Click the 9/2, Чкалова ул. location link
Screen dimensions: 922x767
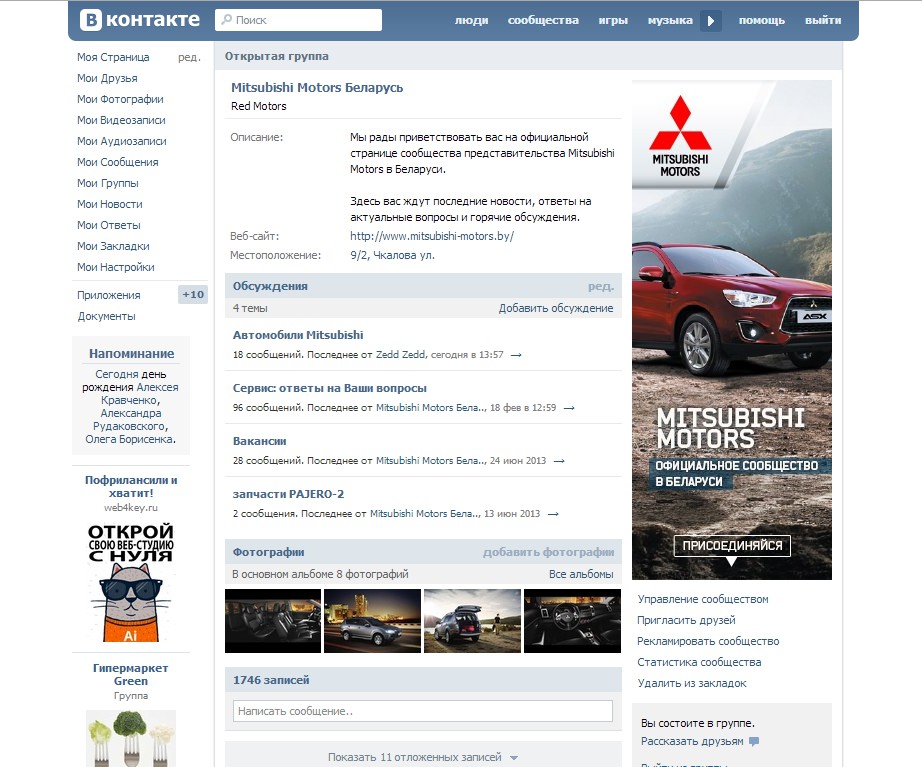(x=392, y=256)
